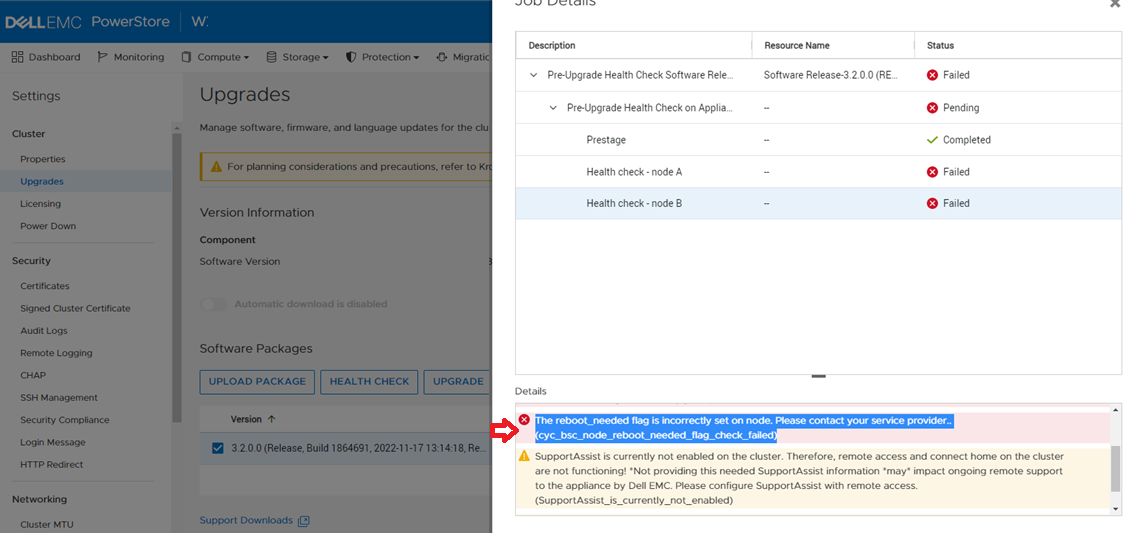Click the Storage database icon

click(271, 57)
